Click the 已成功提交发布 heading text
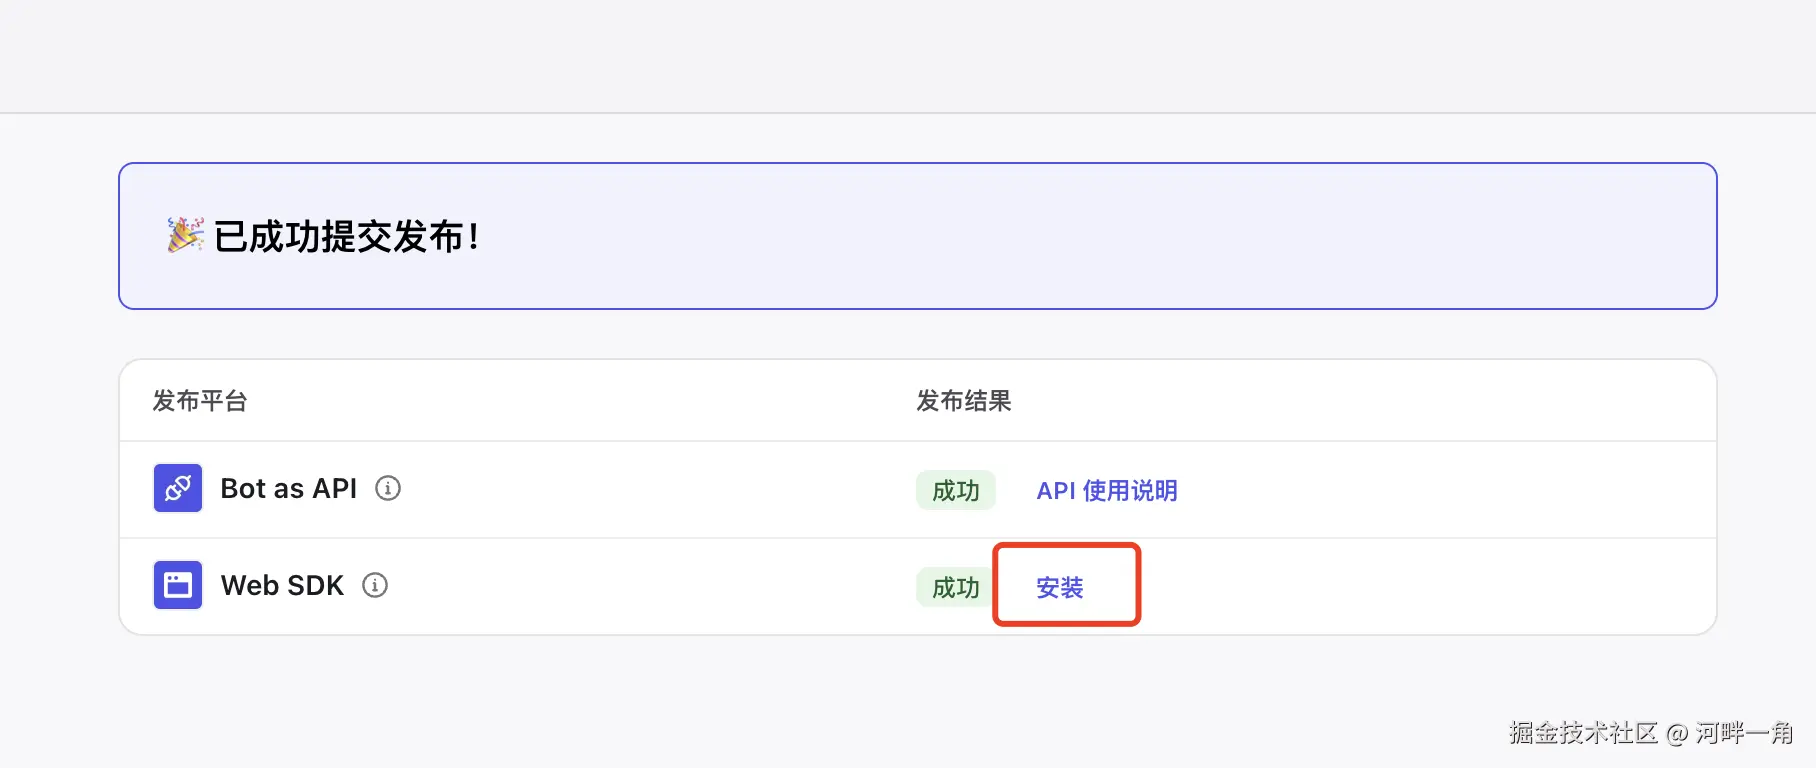 346,237
